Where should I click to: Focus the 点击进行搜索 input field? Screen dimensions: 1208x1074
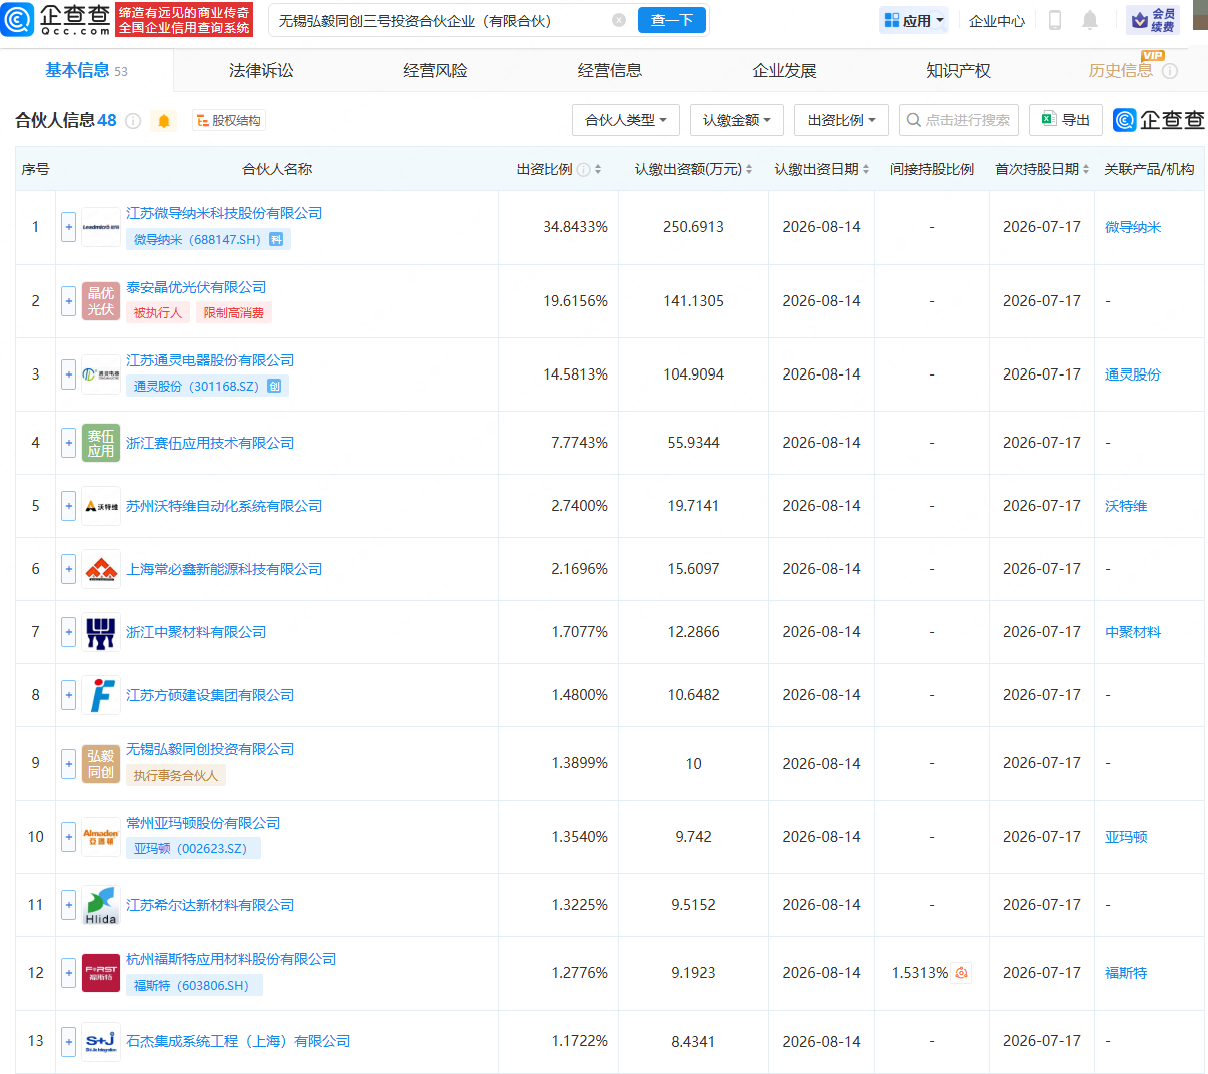coord(959,120)
